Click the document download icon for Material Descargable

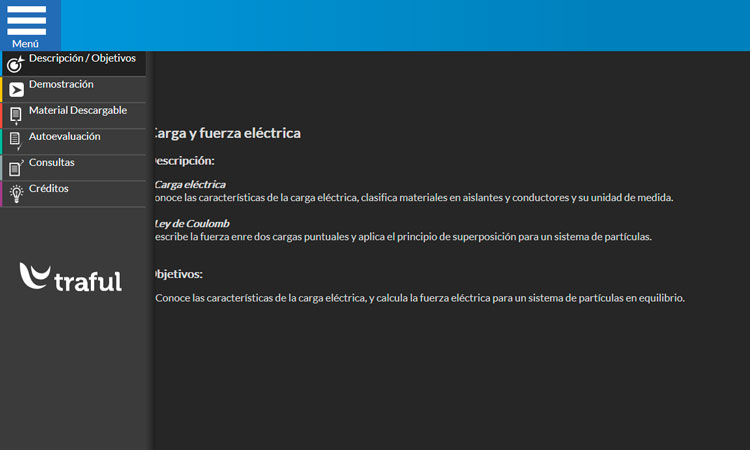tap(16, 116)
